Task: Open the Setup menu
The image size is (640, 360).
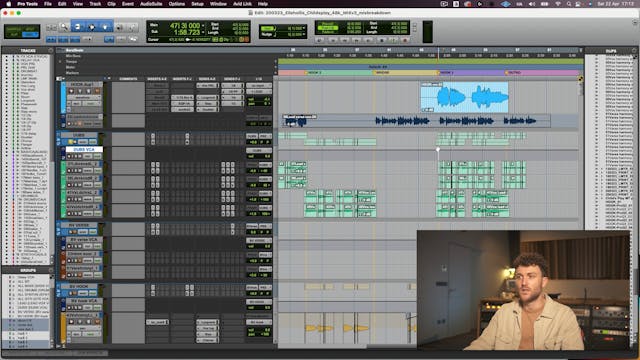Action: (198, 4)
